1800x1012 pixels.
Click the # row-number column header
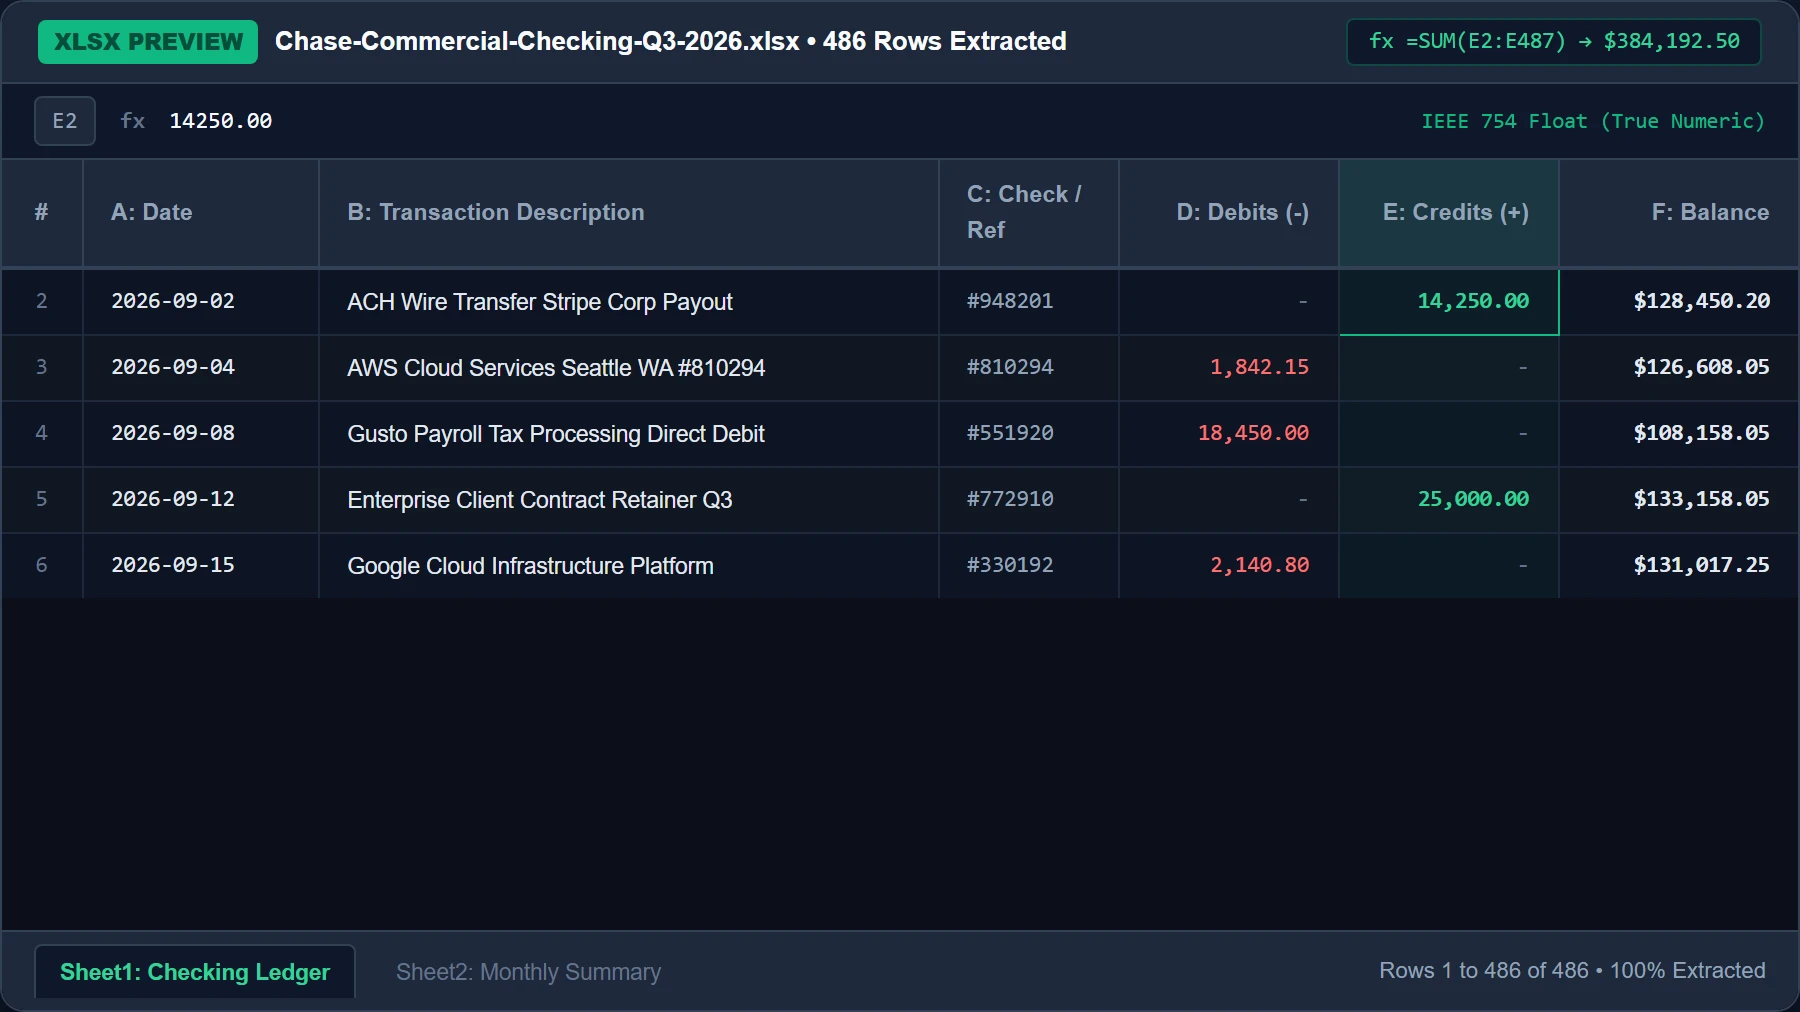(42, 213)
